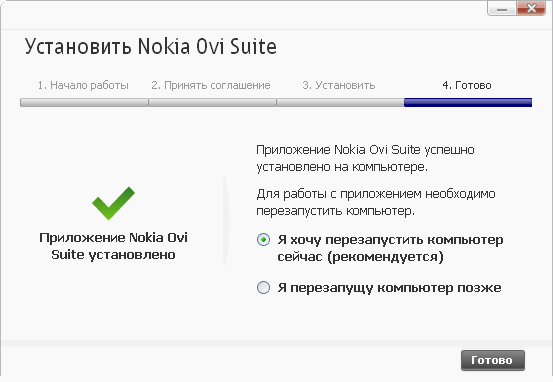
Task: Click the green checkmark success icon
Action: point(113,203)
